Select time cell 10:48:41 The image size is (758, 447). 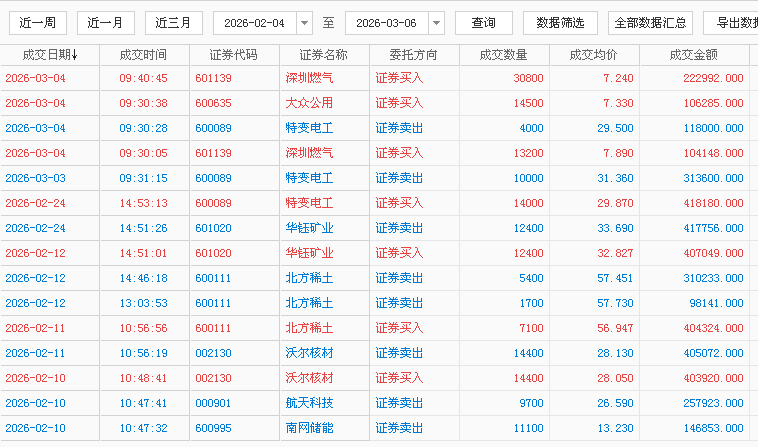point(144,378)
